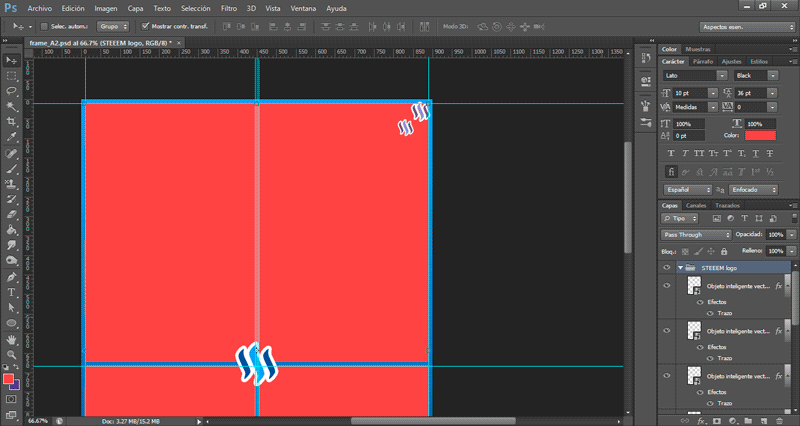Screen dimensions: 800x426
Task: Open the 10 pt font size dropdown
Action: (x=712, y=93)
